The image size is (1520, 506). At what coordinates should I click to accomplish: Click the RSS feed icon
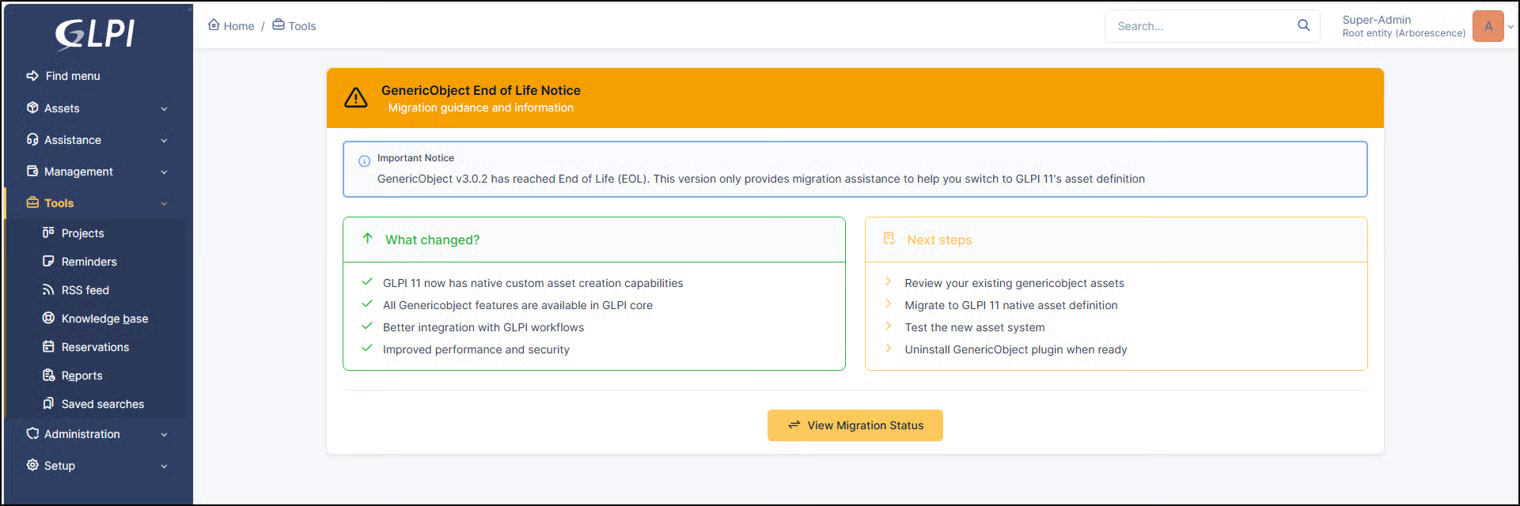point(48,290)
